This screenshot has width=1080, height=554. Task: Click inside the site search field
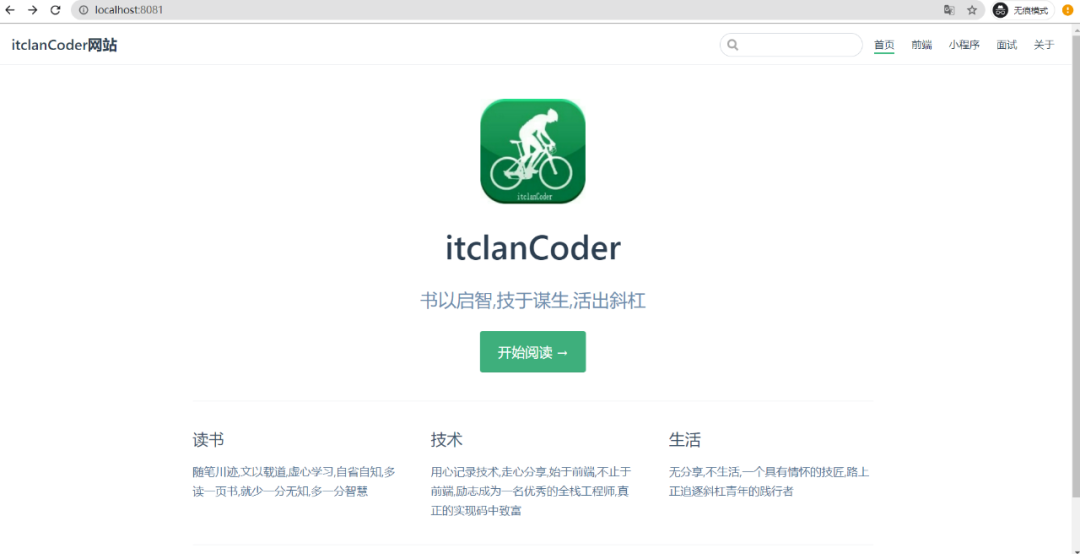(791, 45)
